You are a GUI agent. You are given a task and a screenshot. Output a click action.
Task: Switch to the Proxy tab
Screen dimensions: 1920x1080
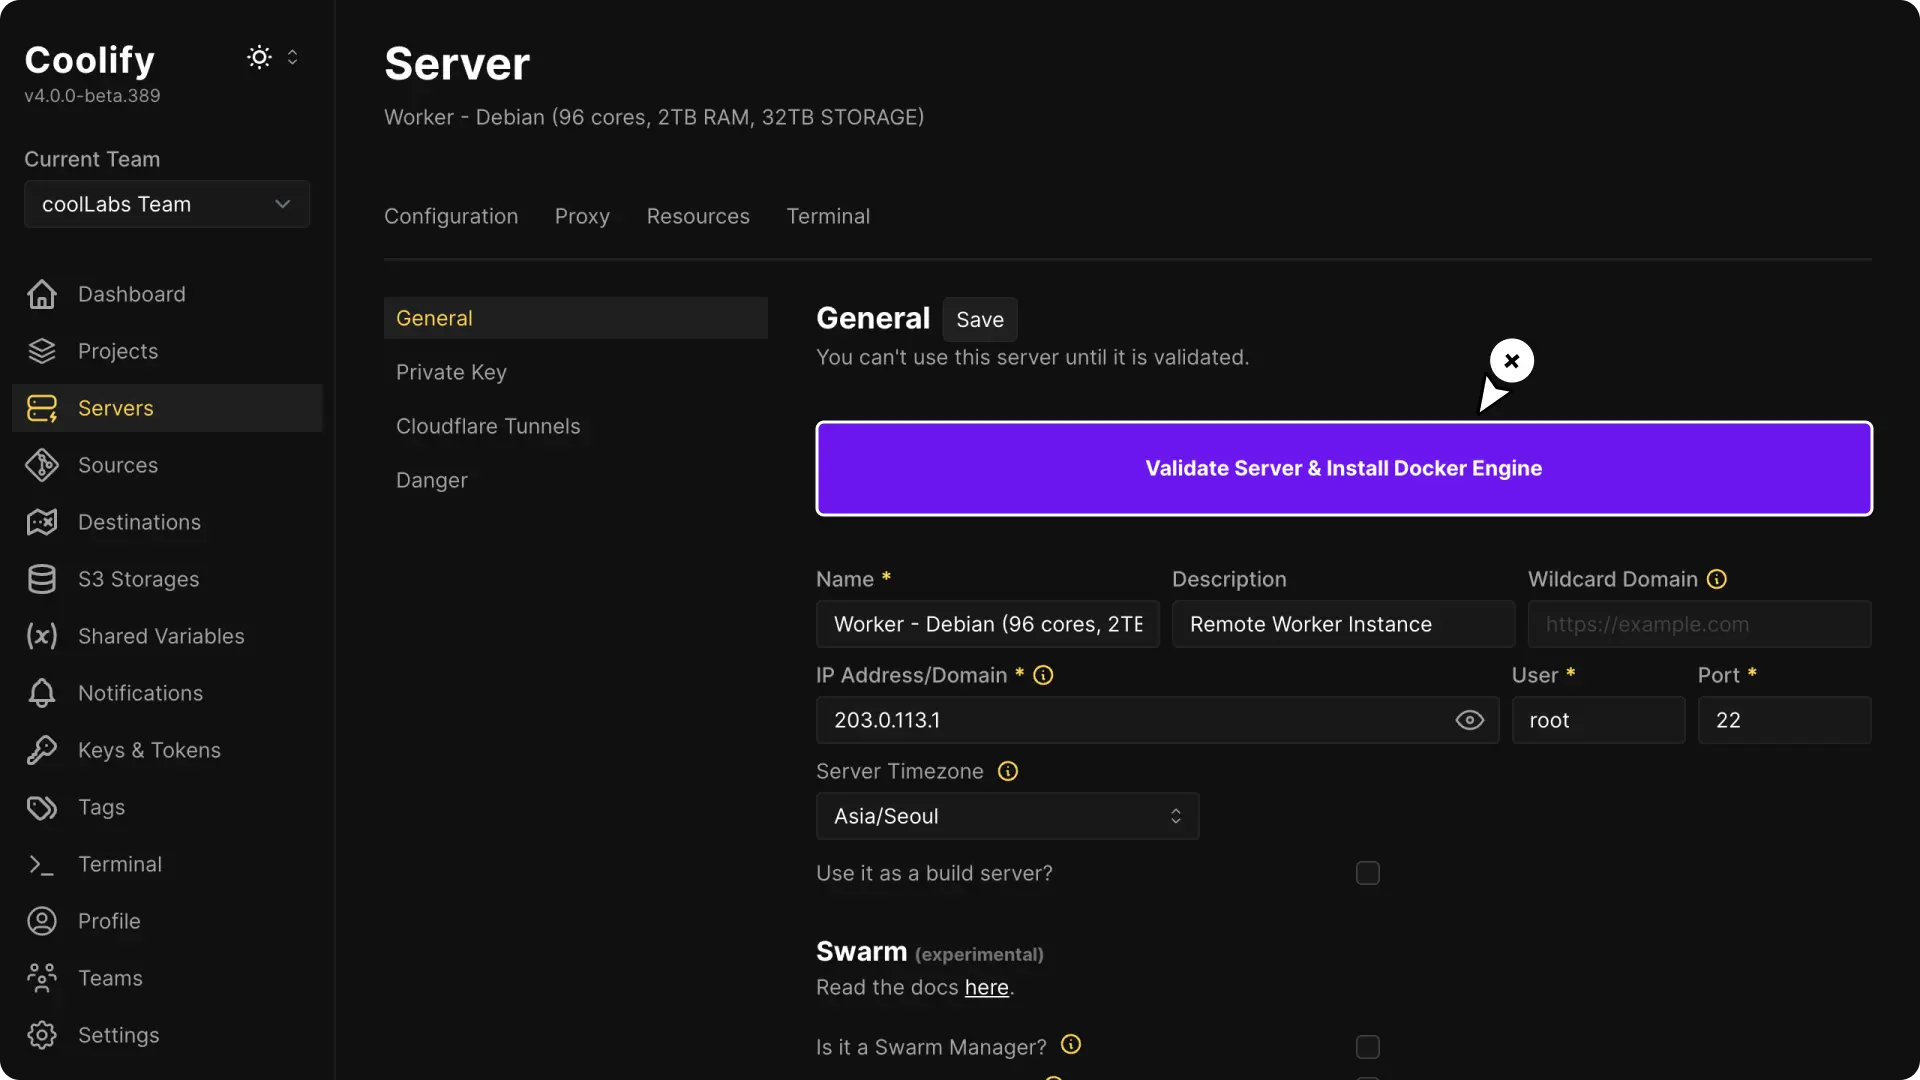click(582, 216)
